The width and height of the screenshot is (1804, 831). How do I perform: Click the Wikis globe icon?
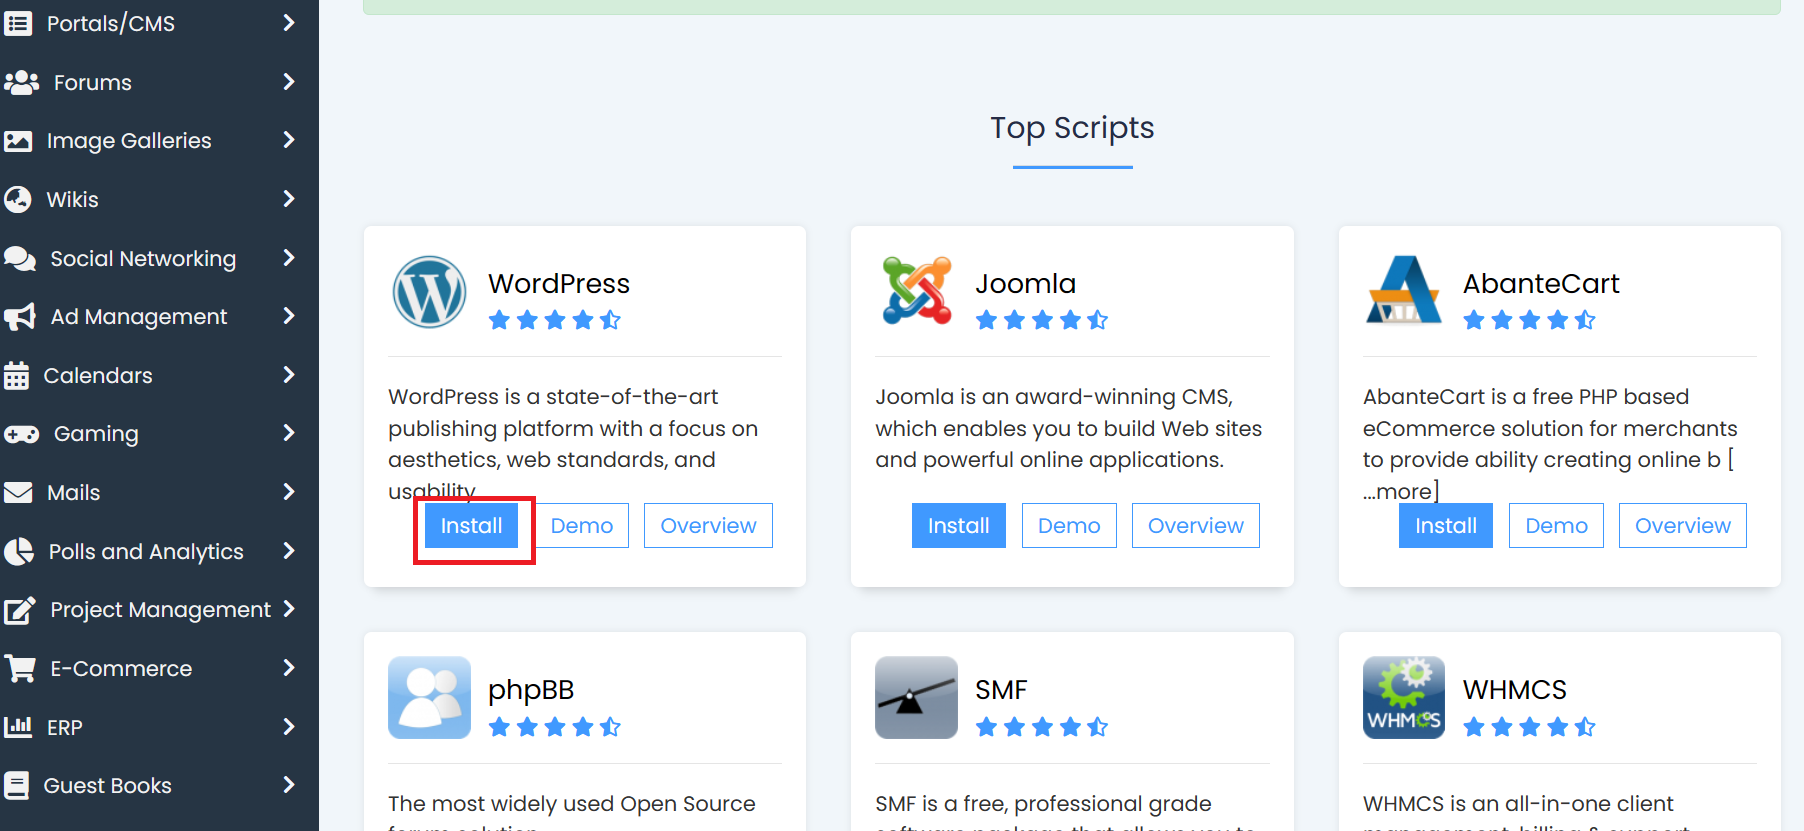tap(18, 200)
